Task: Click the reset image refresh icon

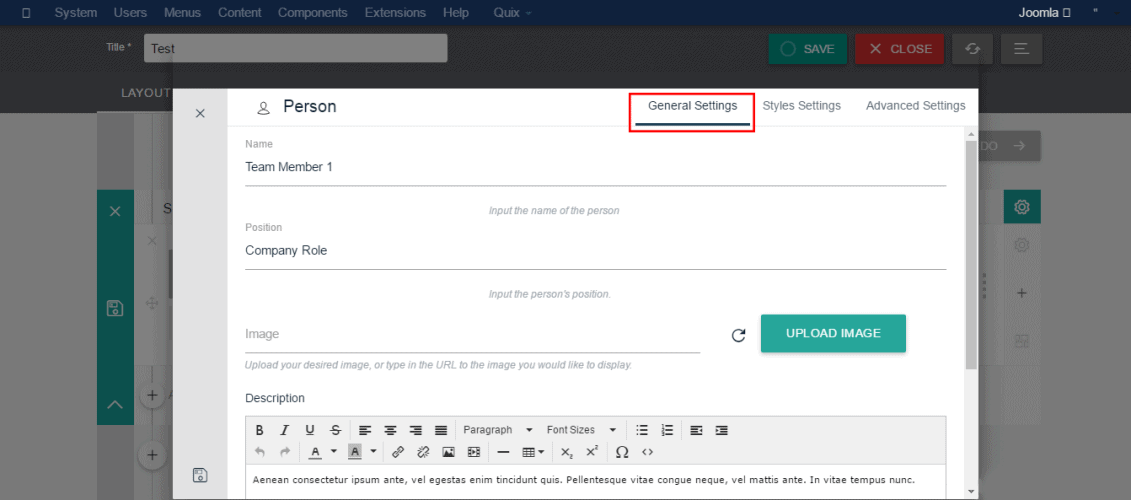Action: pos(738,335)
